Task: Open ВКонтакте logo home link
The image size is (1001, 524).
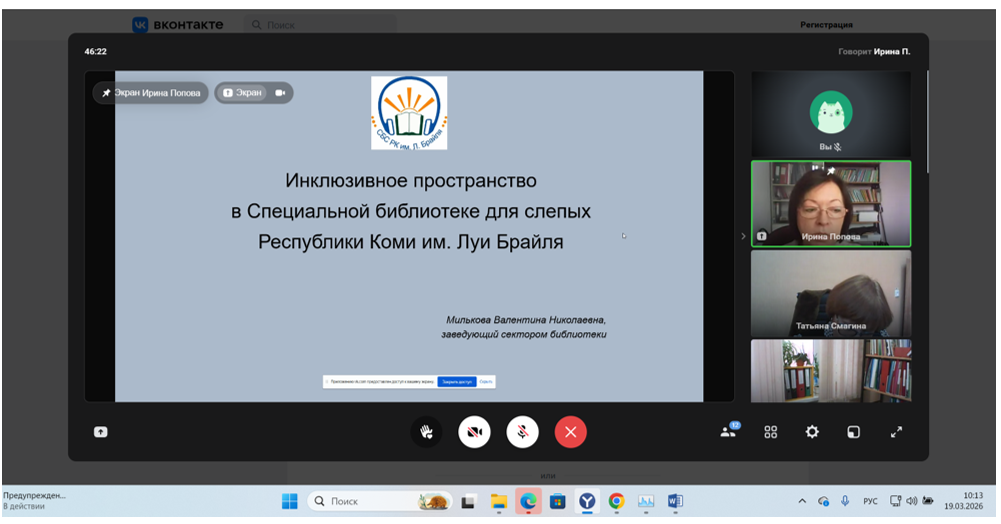Action: pyautogui.click(x=177, y=25)
